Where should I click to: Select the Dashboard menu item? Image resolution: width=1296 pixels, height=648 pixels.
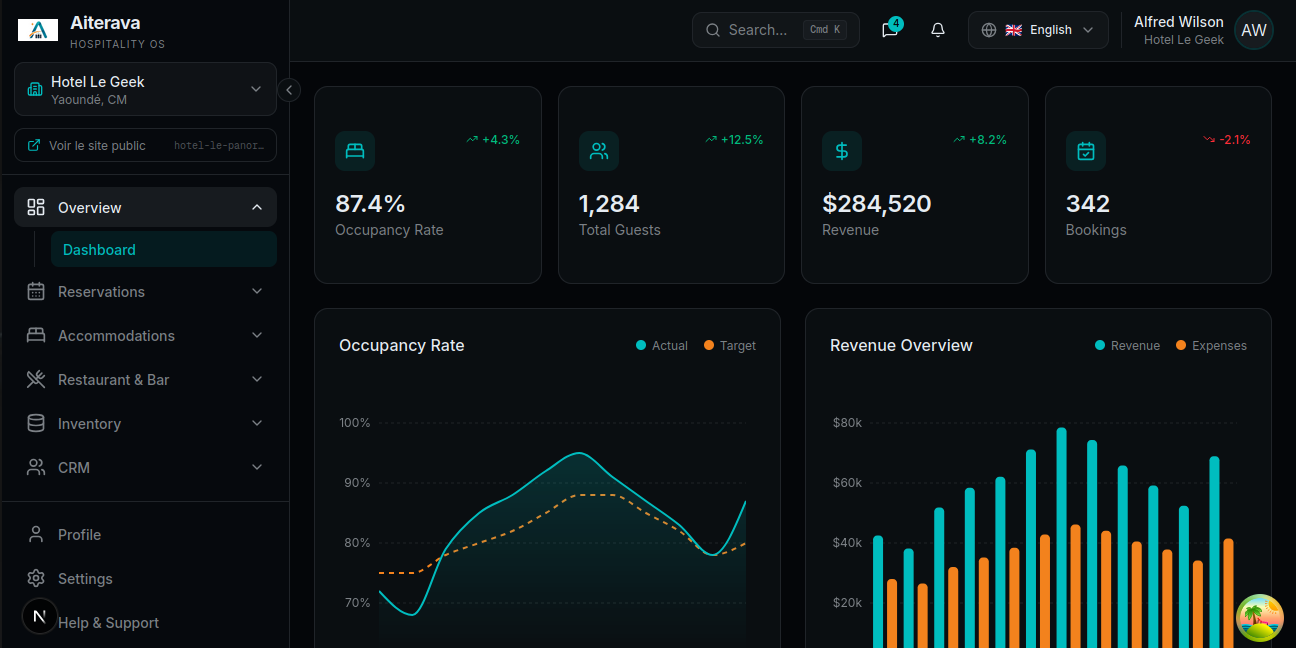[163, 250]
